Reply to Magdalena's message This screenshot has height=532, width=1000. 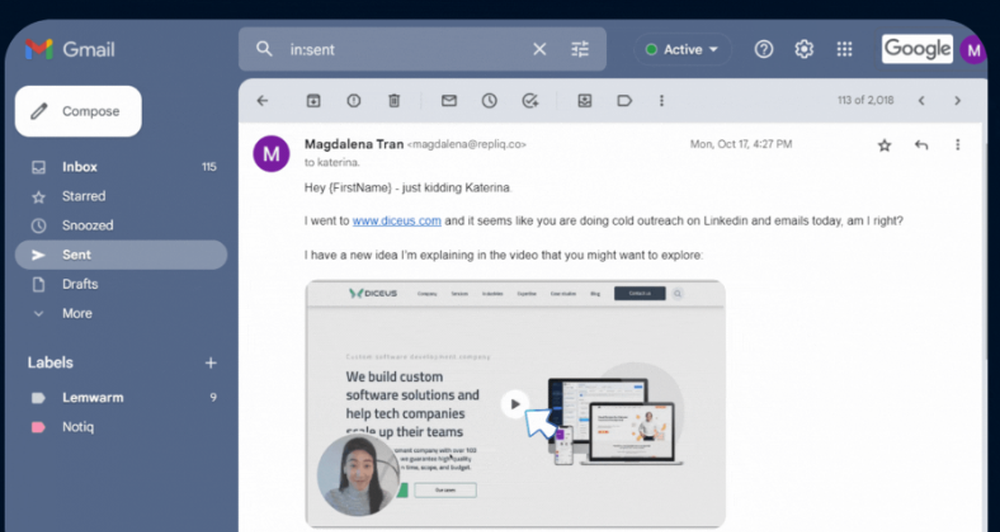[921, 145]
